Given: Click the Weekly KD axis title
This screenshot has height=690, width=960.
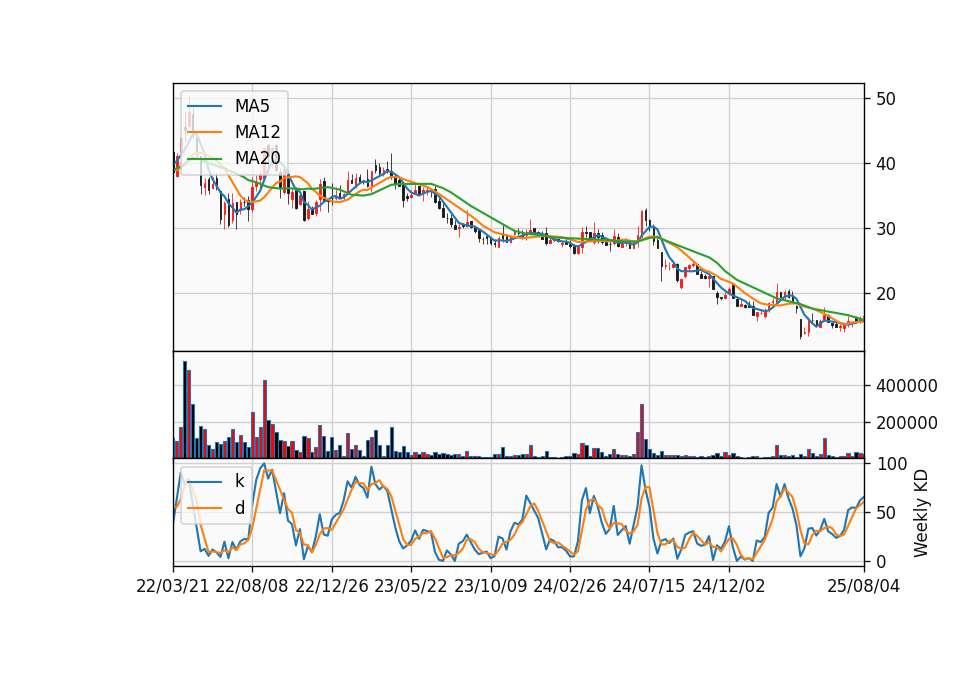Looking at the screenshot, I should 921,513.
